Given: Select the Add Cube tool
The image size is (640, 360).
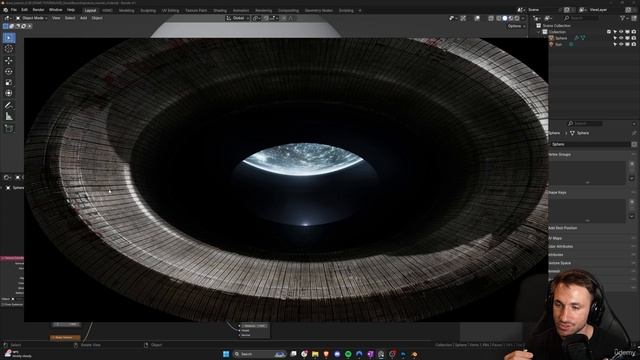Looking at the screenshot, I should click(9, 129).
